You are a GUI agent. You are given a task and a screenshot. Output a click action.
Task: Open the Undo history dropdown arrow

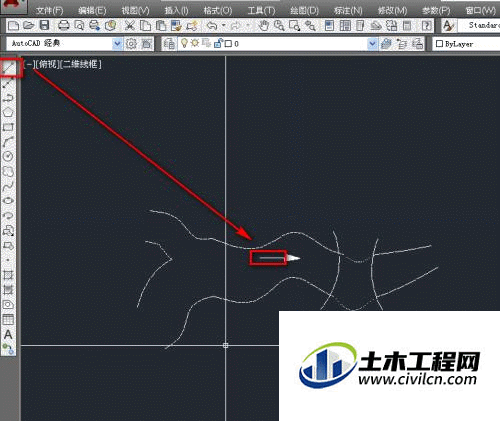click(x=223, y=26)
